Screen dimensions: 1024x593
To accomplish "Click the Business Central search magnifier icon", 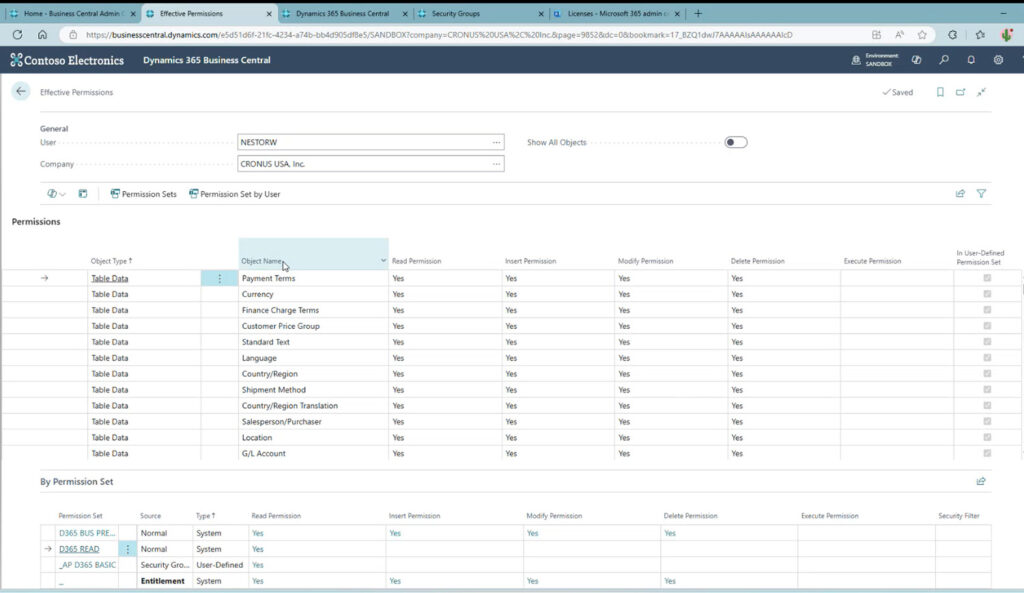I will (944, 60).
